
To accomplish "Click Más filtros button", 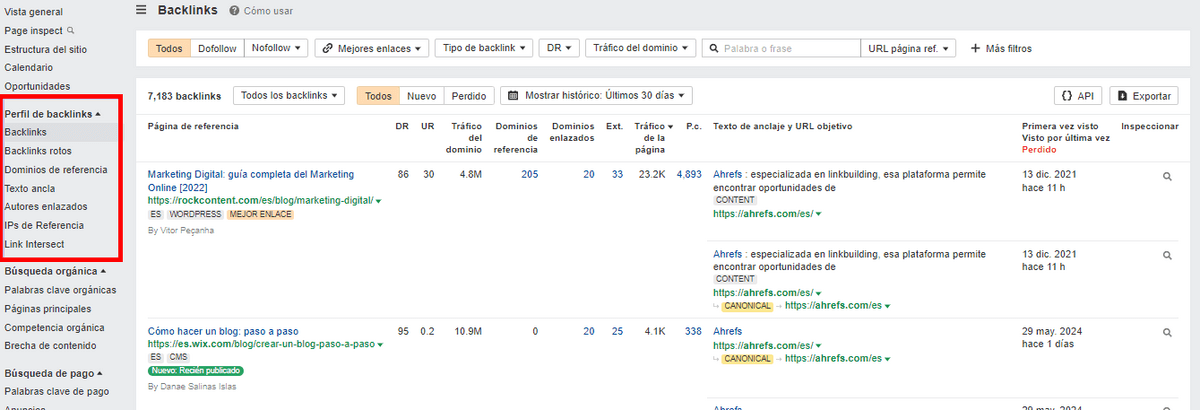I will click(x=1000, y=48).
